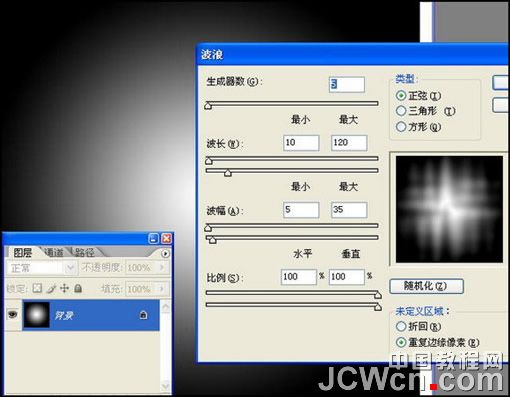Screen dimensions: 510x397
Task: Click 波长 minimum wavelength slider handle
Action: 209,161
